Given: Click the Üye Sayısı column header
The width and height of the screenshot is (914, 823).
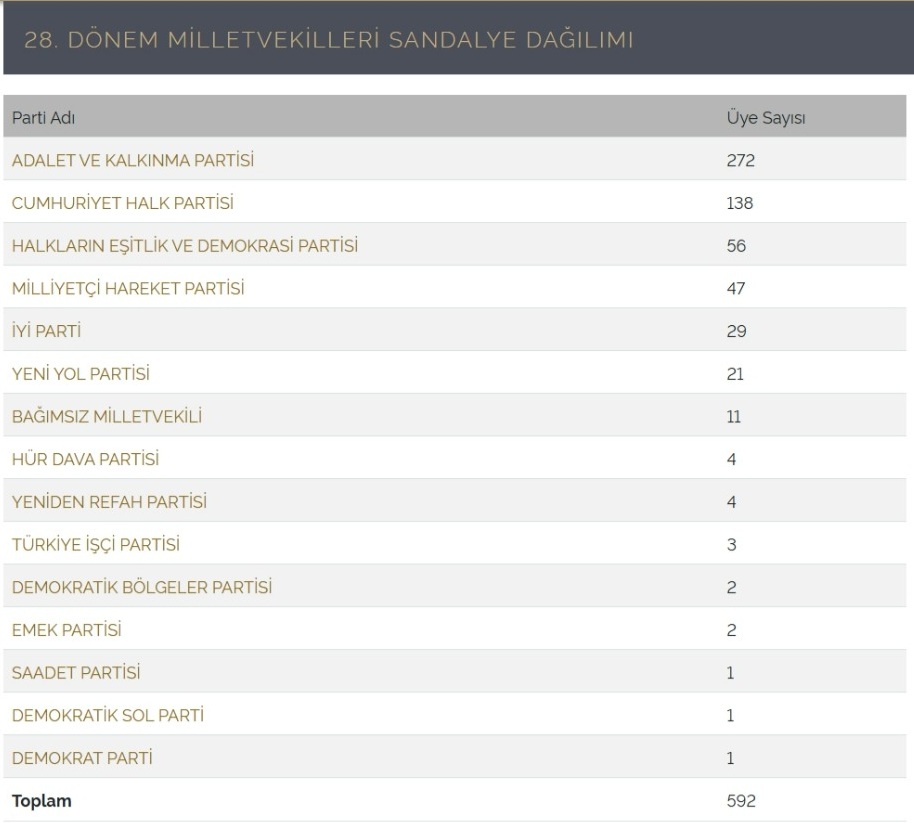Looking at the screenshot, I should pos(765,118).
